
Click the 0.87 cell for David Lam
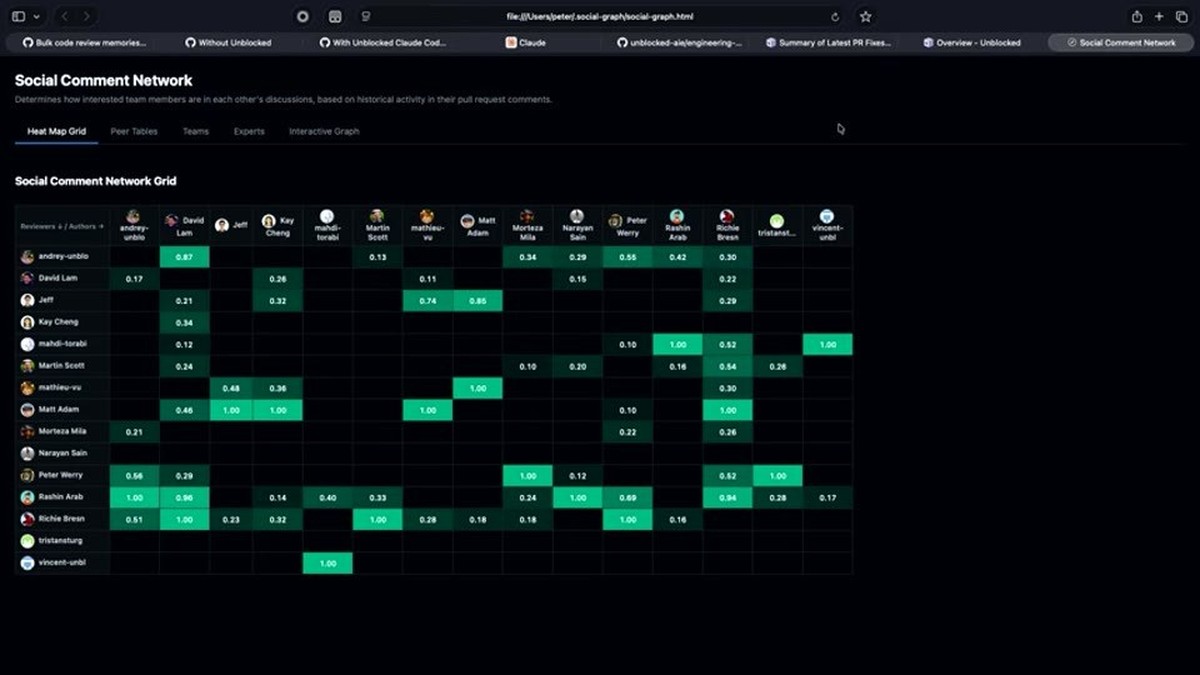click(184, 257)
